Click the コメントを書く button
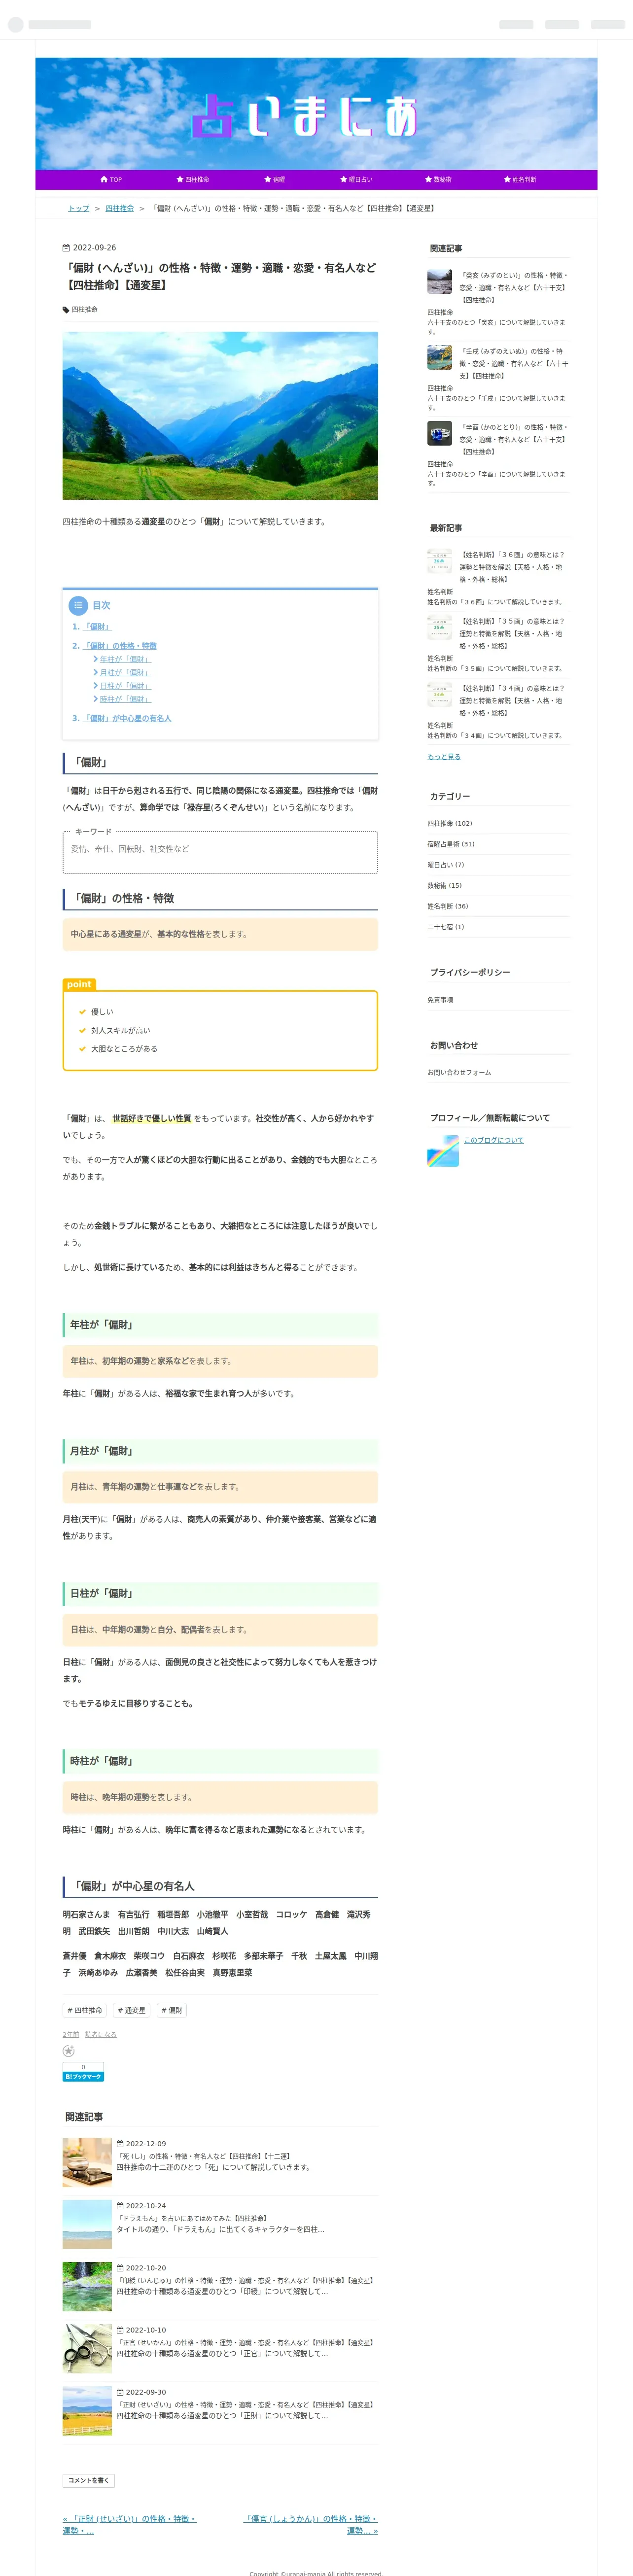 tap(89, 2480)
